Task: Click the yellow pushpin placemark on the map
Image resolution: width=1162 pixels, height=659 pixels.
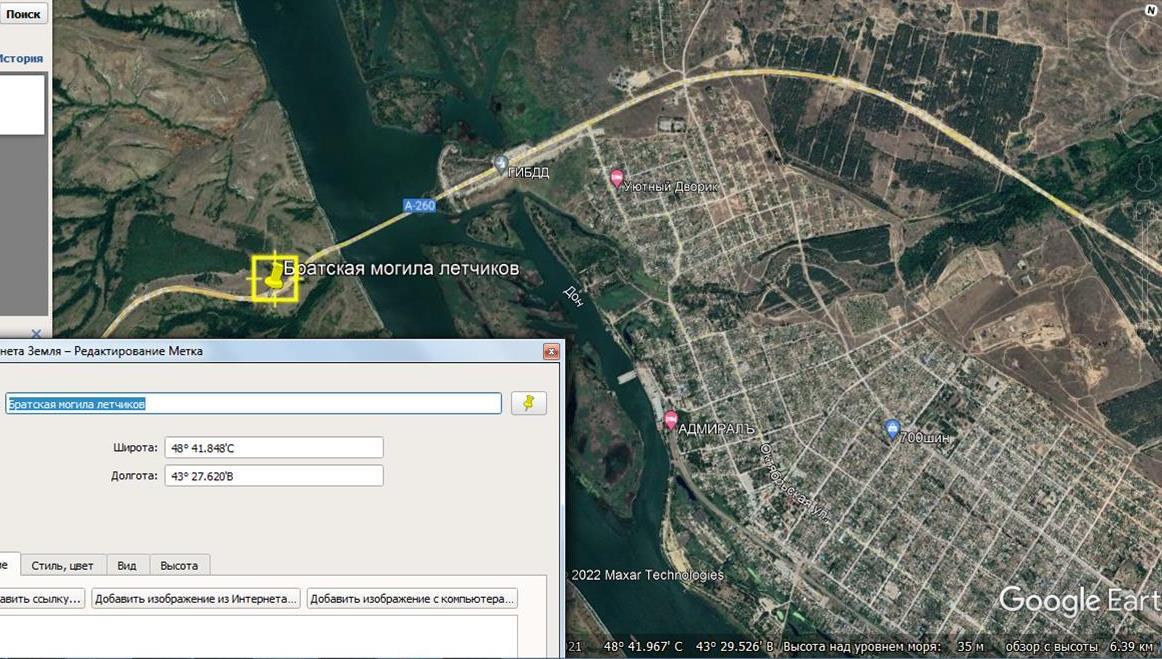Action: [x=273, y=278]
